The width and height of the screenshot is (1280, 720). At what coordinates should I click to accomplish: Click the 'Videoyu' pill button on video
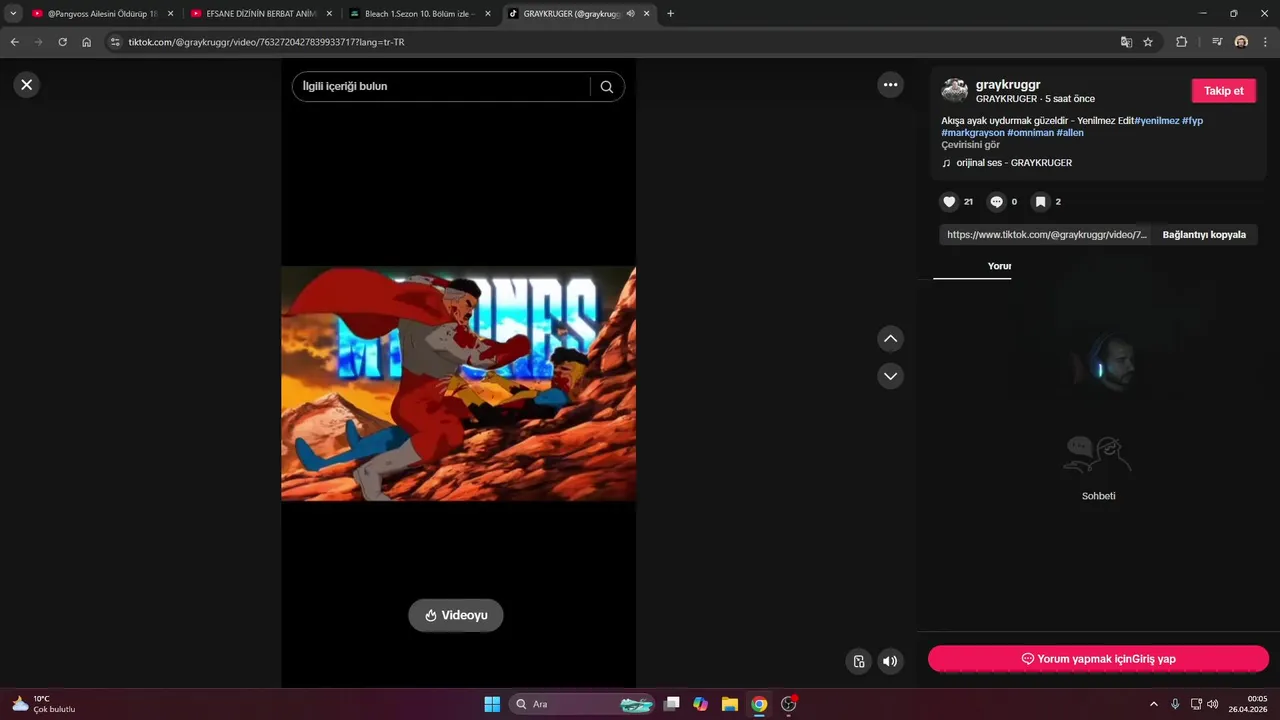[456, 615]
